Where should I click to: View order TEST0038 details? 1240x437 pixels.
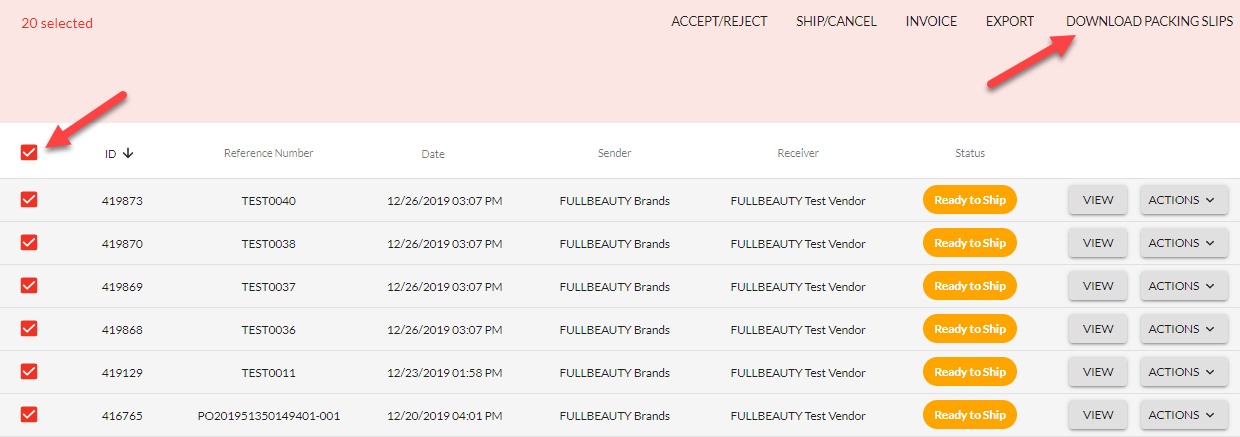click(1098, 243)
